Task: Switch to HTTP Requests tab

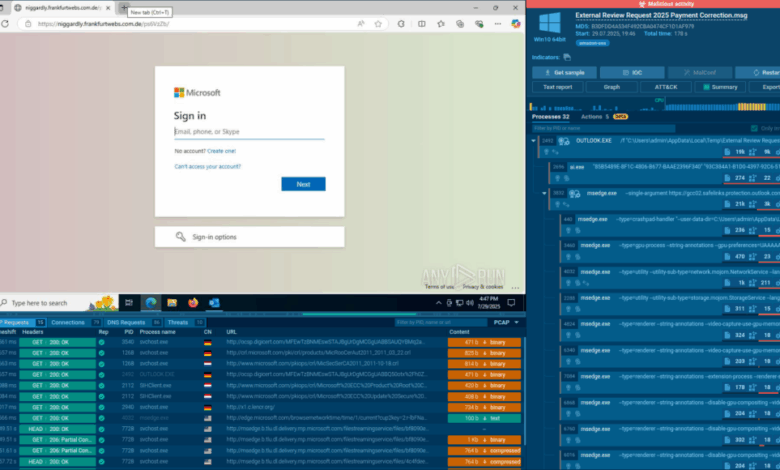Action: (22, 322)
